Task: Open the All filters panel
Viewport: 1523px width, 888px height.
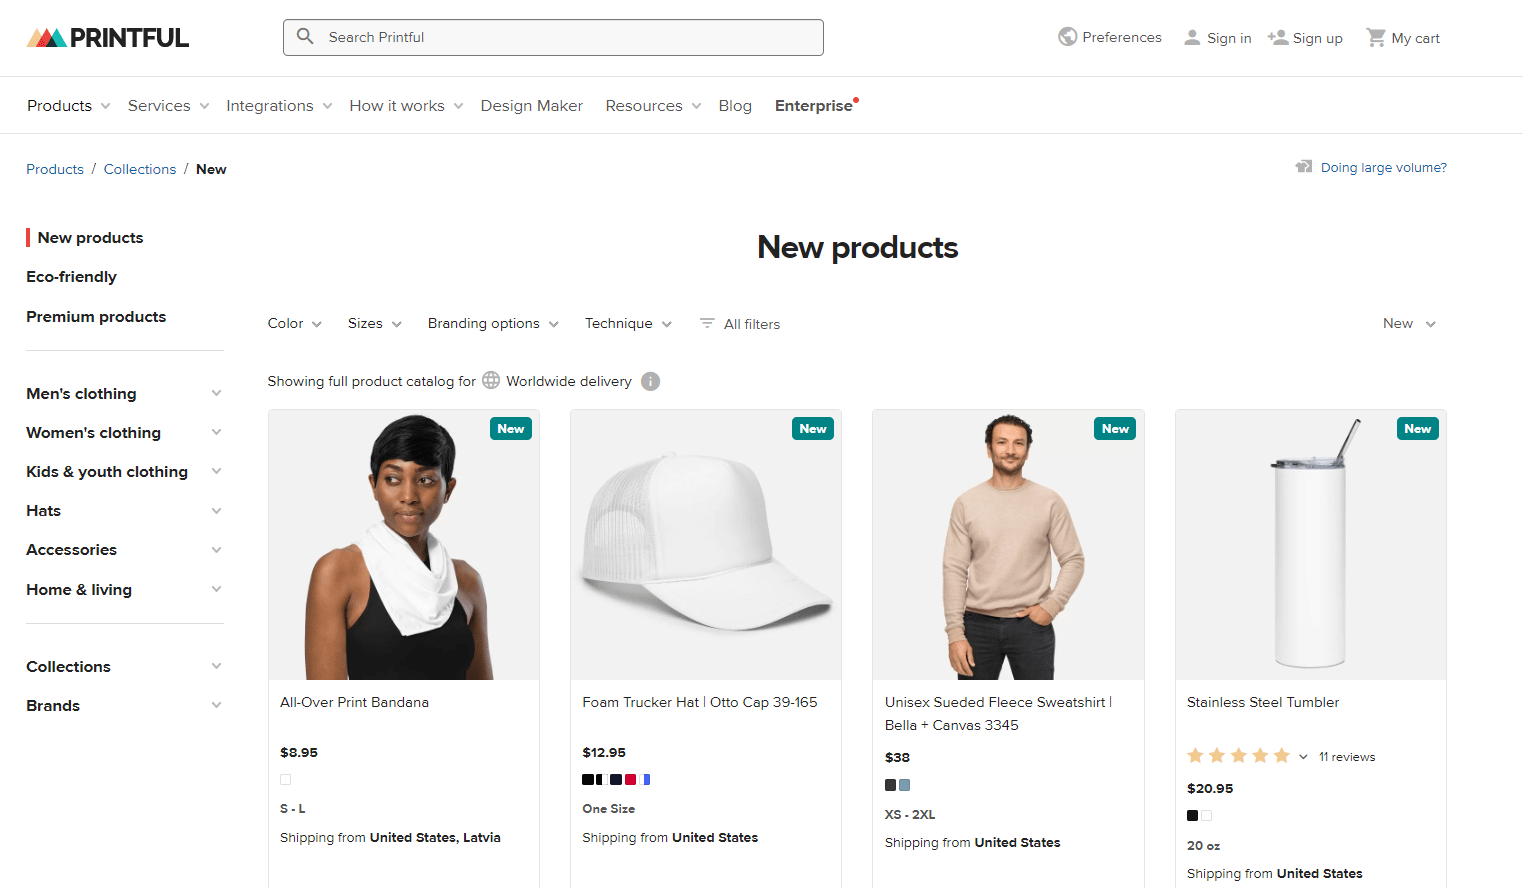Action: click(739, 323)
